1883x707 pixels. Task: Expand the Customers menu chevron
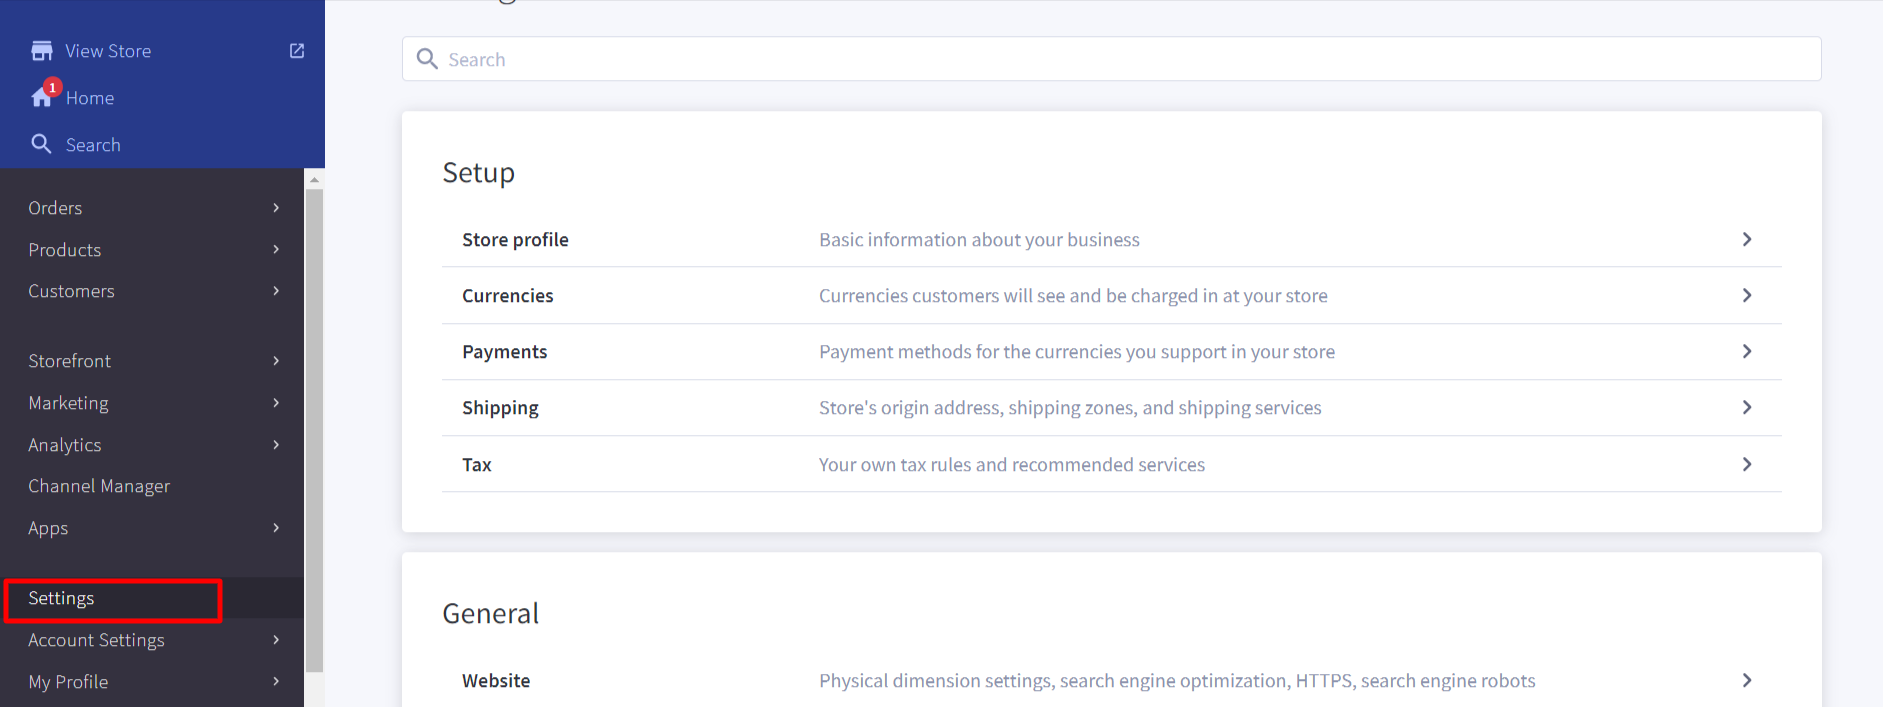[x=276, y=291]
